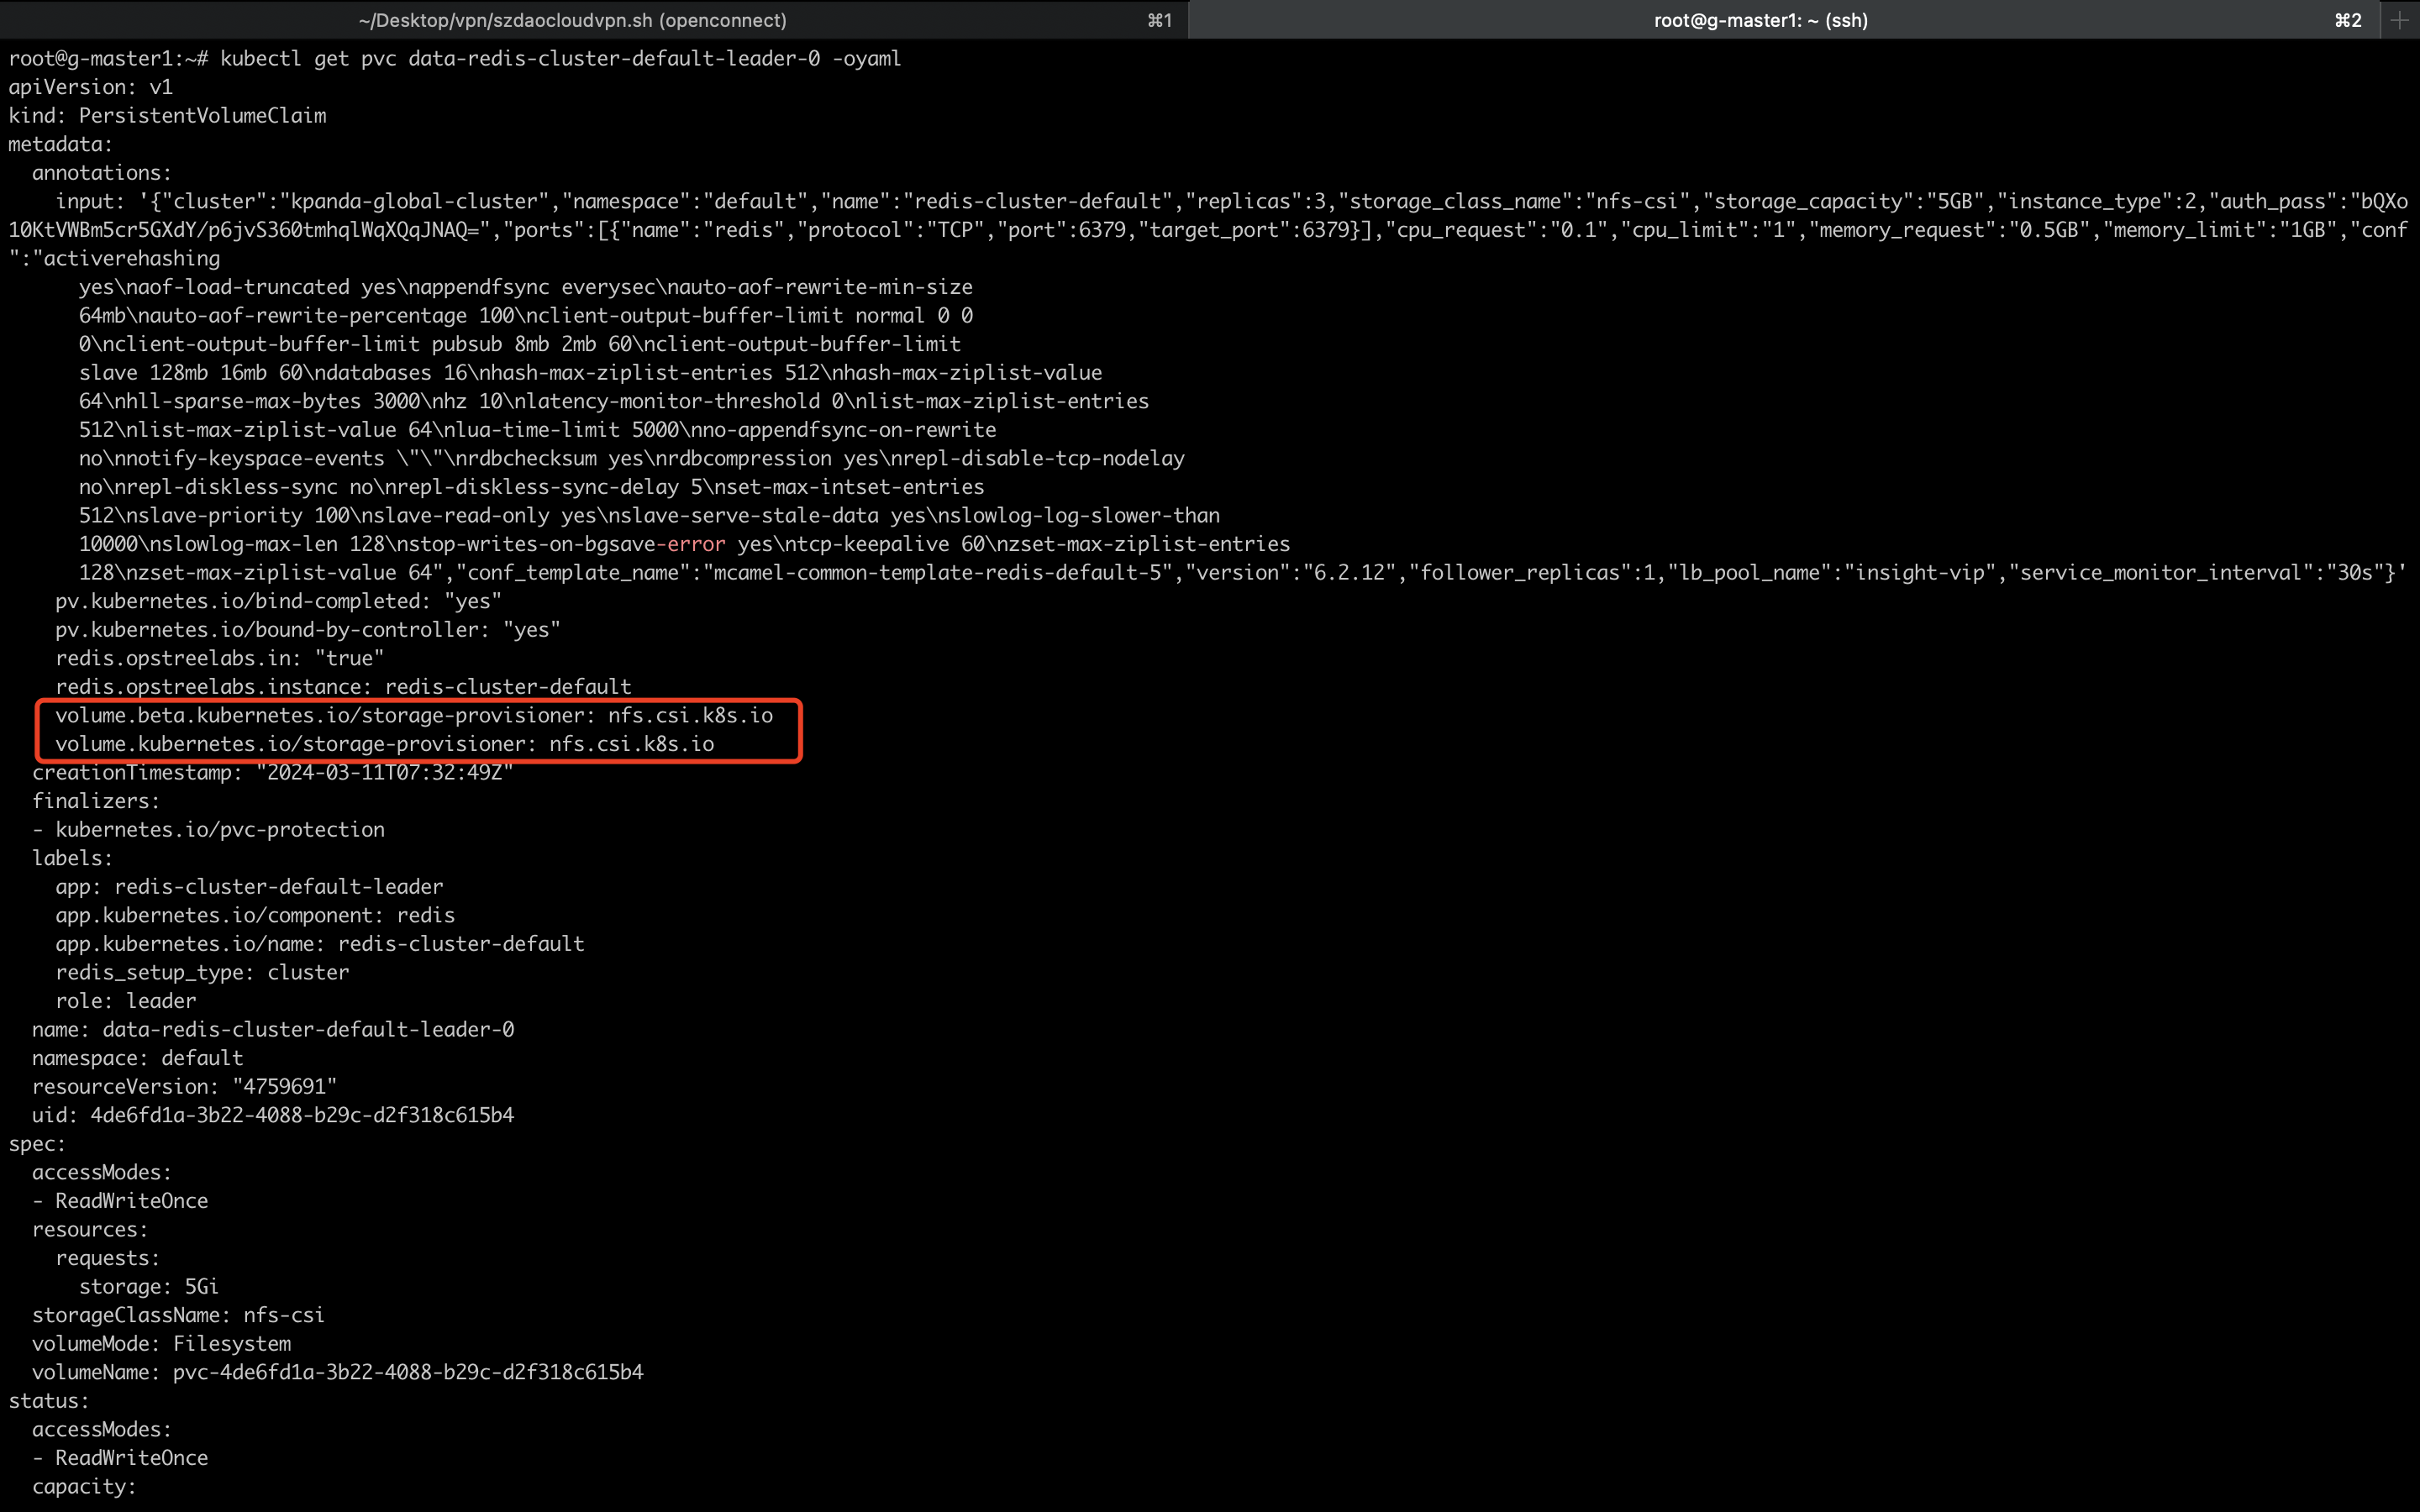Click 'redis_setup_type: cluster' label

coord(203,972)
